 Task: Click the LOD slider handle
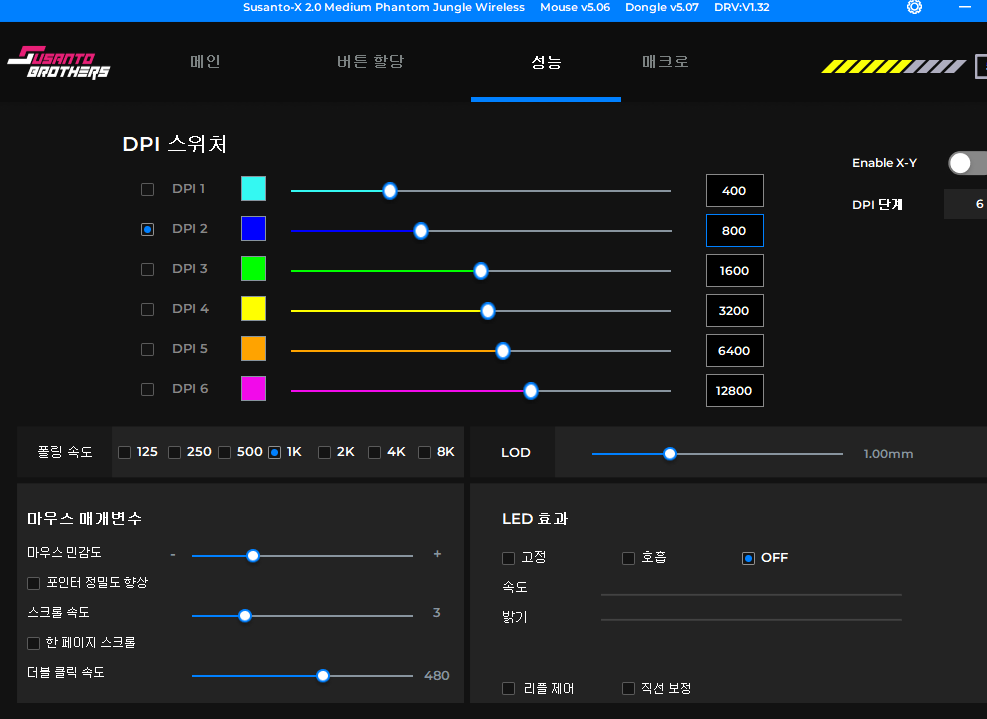pyautogui.click(x=670, y=453)
